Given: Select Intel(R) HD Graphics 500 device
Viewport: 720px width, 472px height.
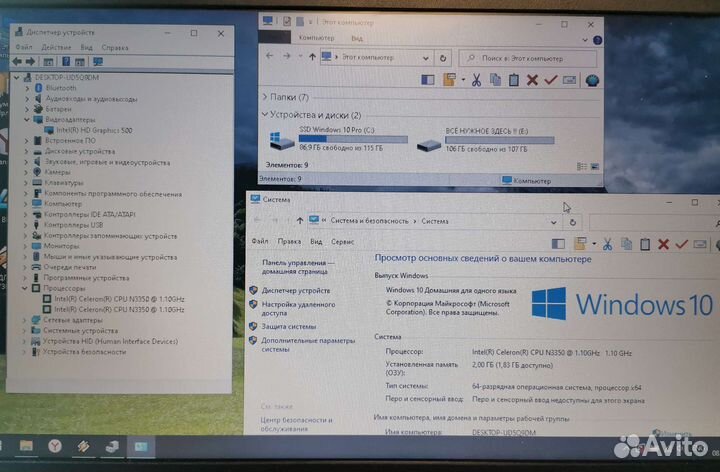Looking at the screenshot, I should 94,130.
